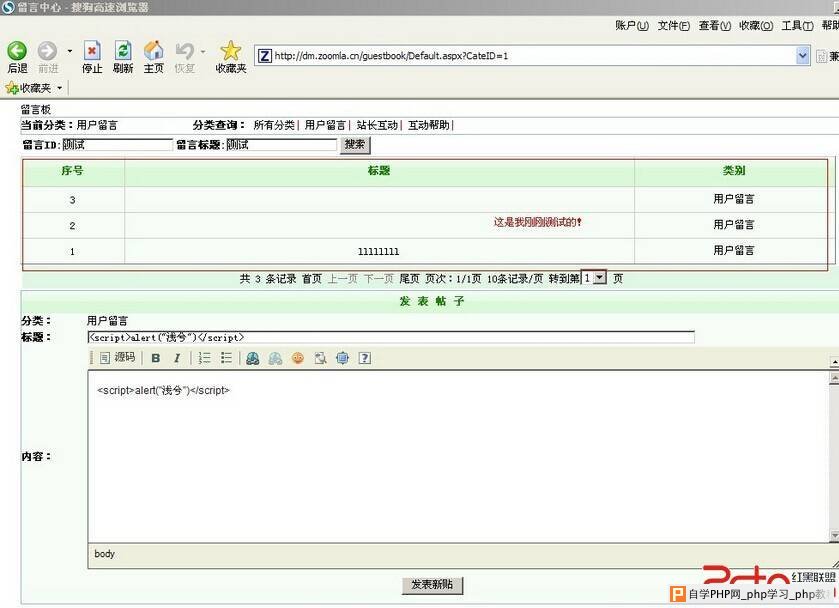The width and height of the screenshot is (839, 608).
Task: Filter by 所有分类 link
Action: coord(274,125)
